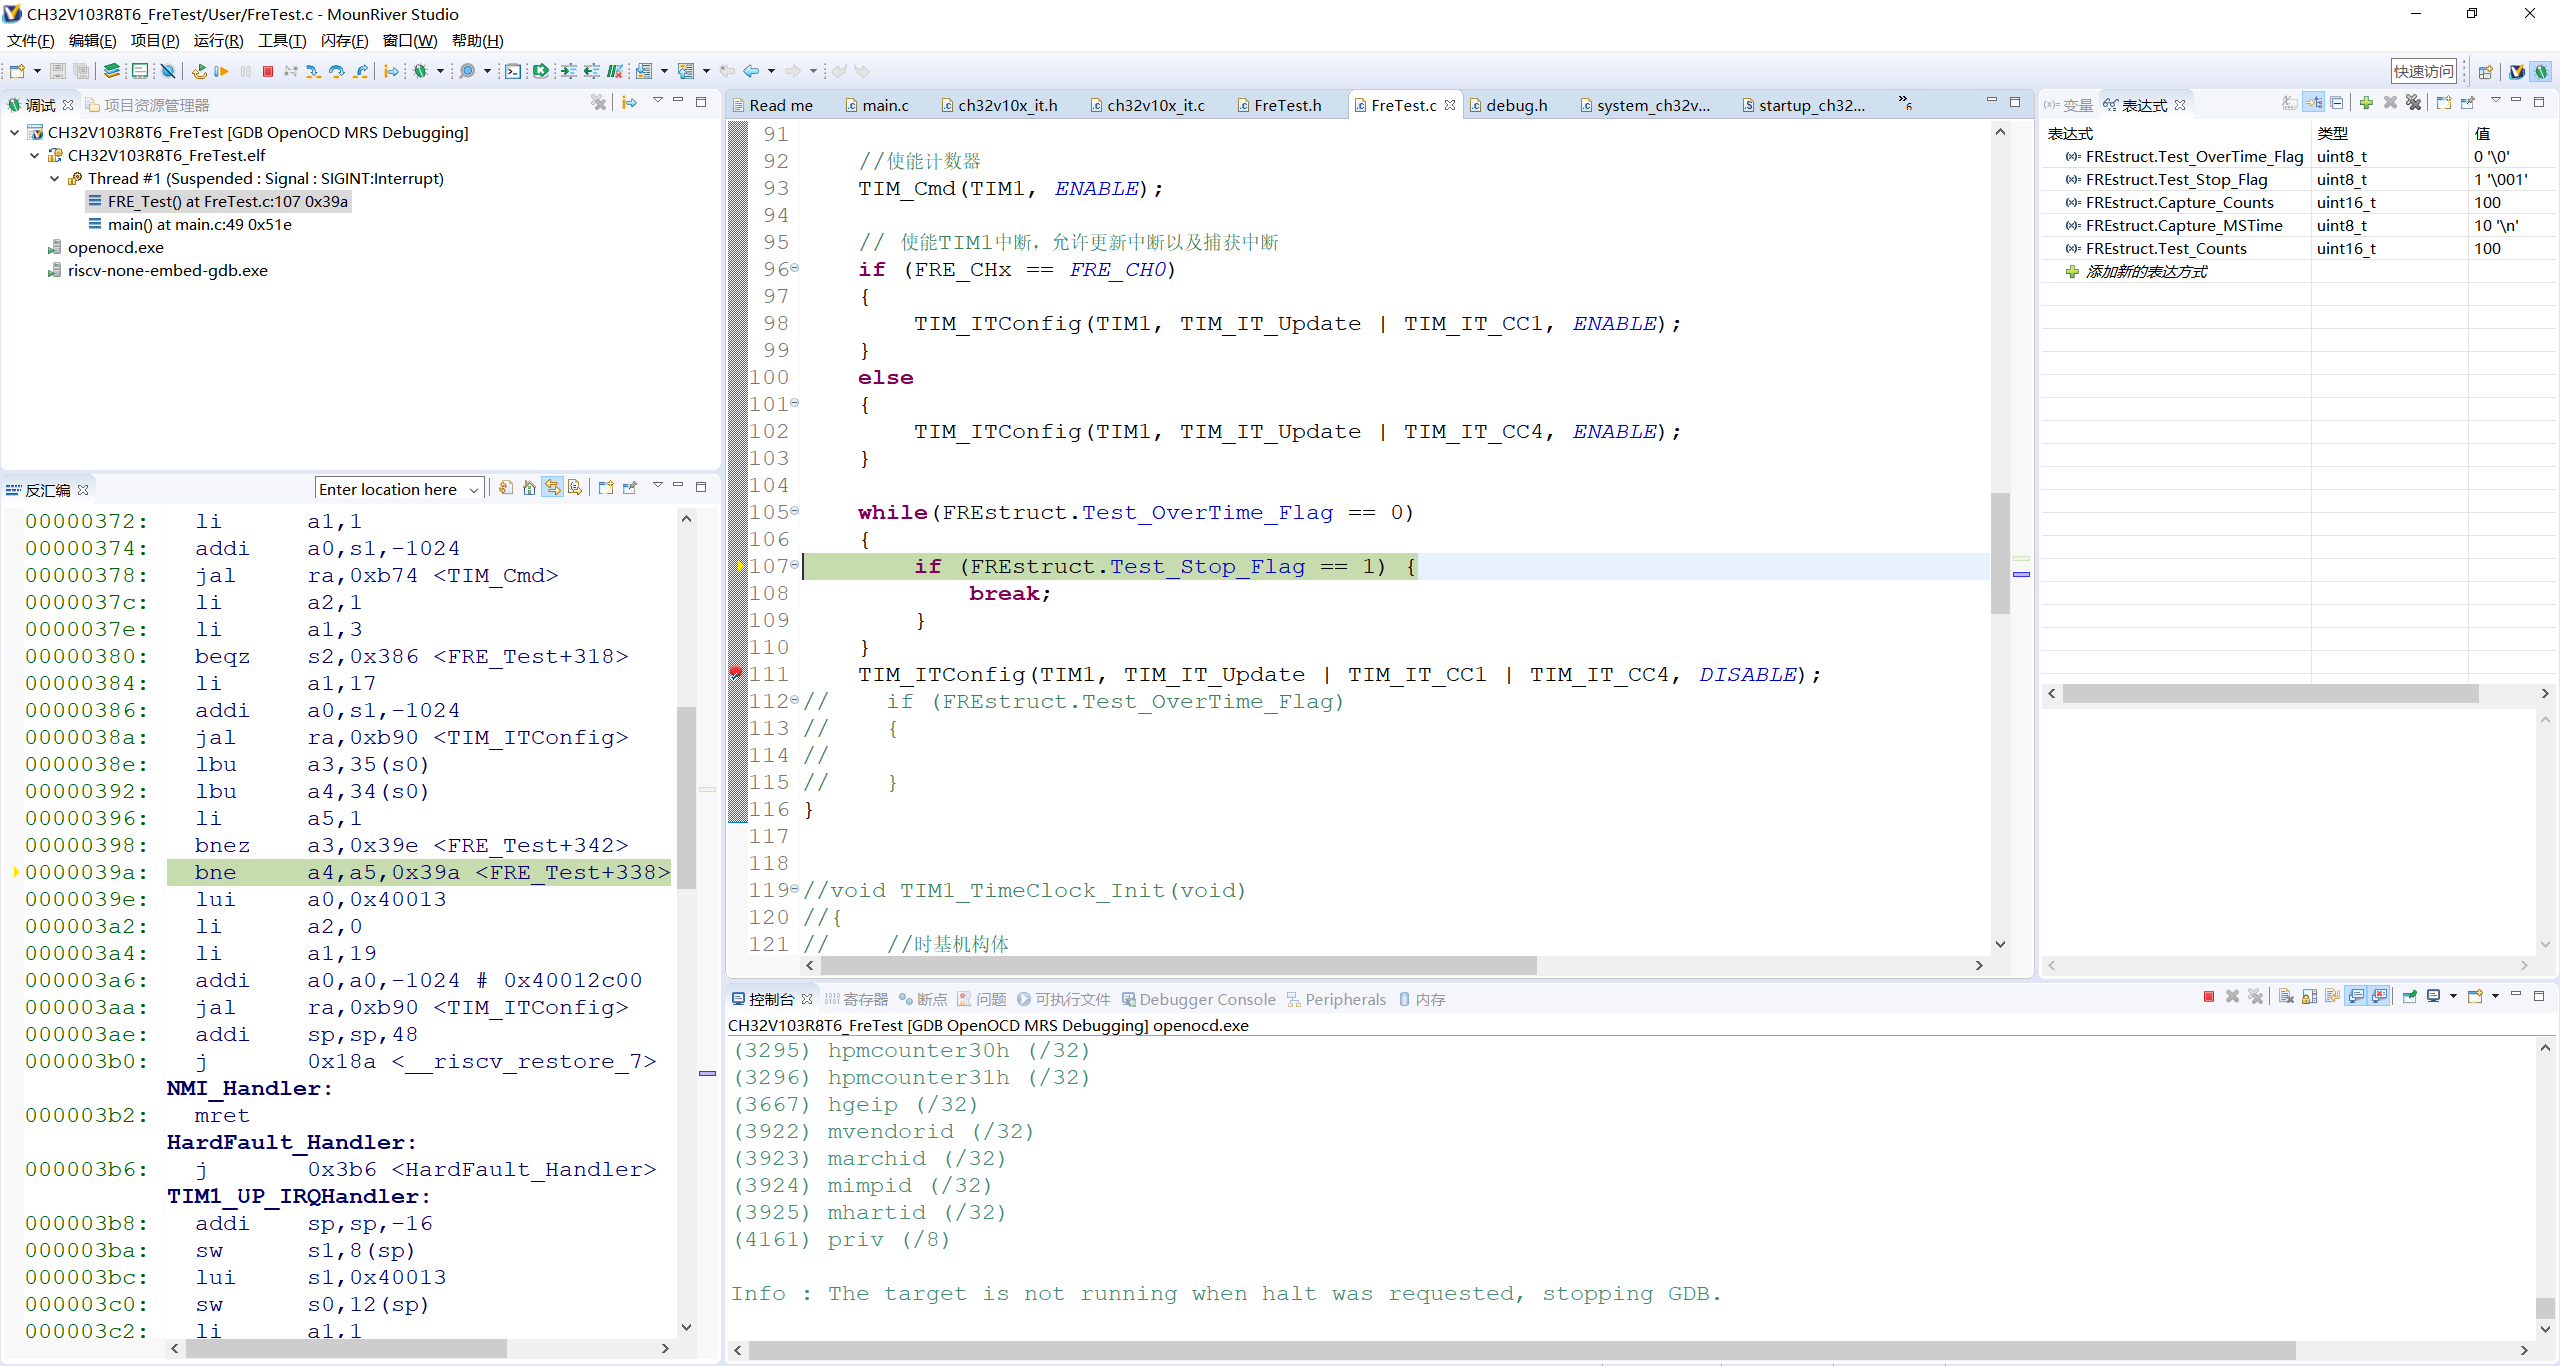Open the Enter location here combo dropdown

point(474,489)
